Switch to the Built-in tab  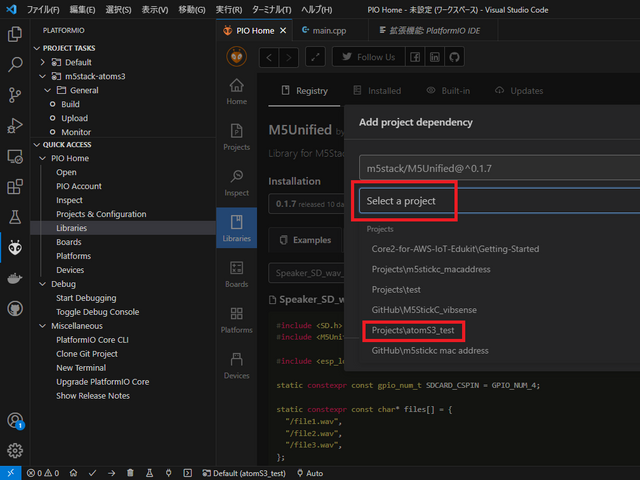pyautogui.click(x=448, y=91)
